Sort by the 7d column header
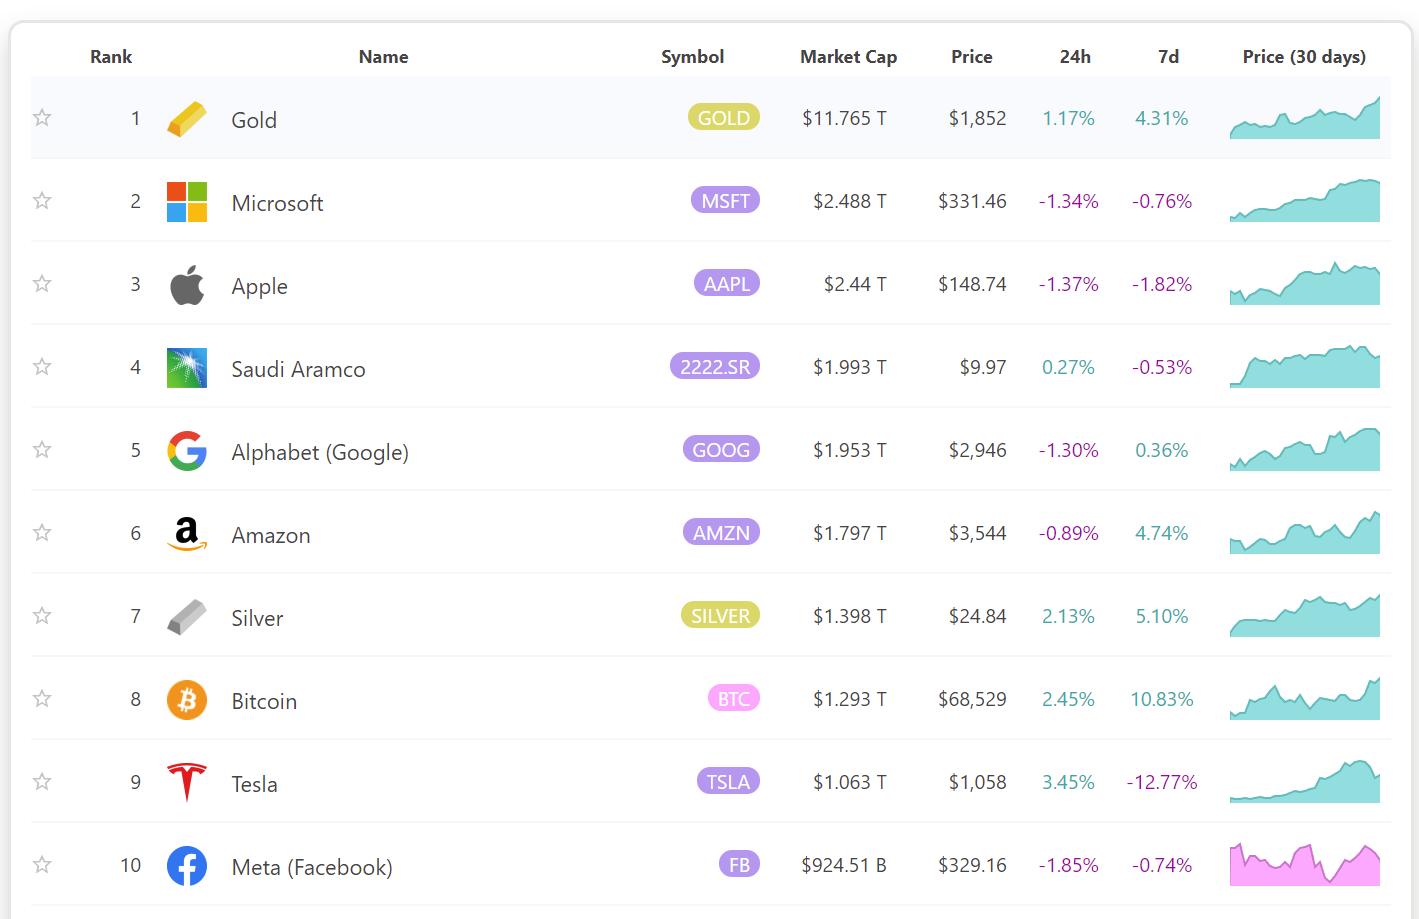 coord(1169,57)
